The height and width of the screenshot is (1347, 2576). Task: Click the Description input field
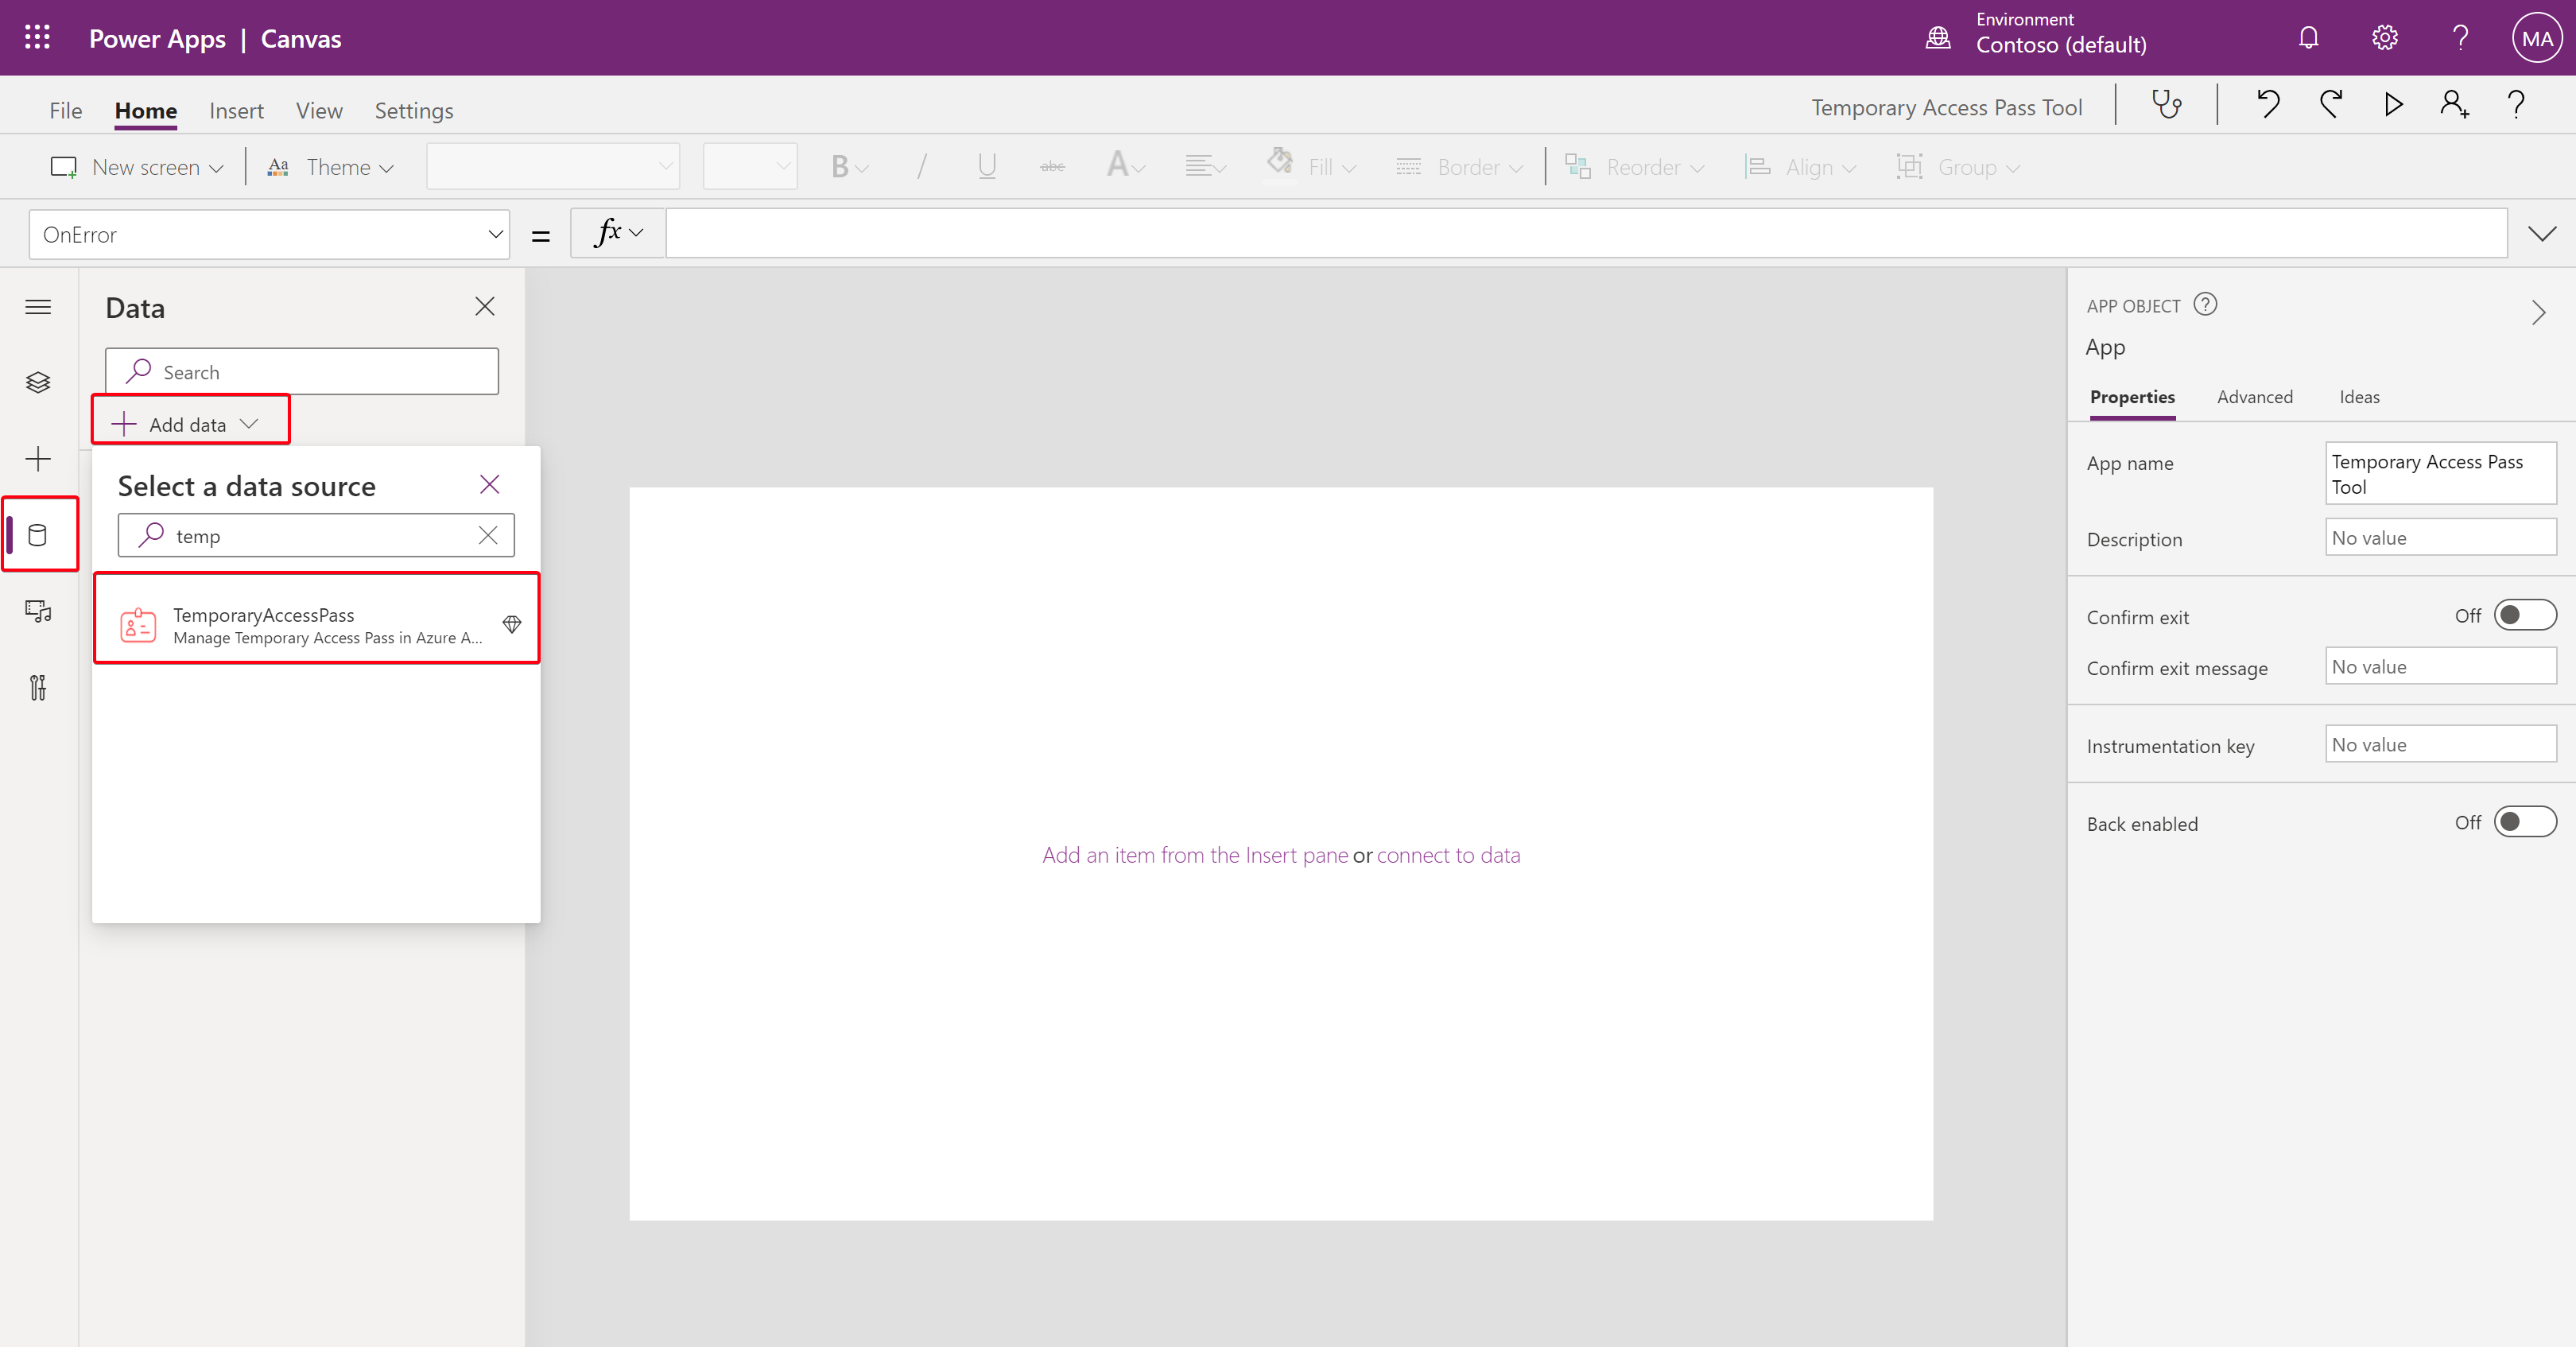coord(2441,537)
